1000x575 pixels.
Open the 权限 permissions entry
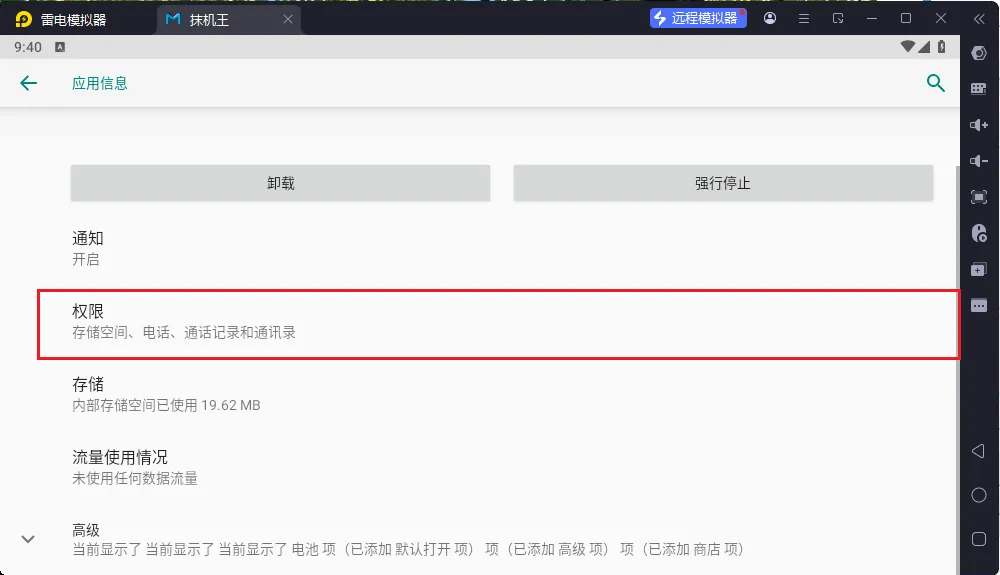[498, 323]
